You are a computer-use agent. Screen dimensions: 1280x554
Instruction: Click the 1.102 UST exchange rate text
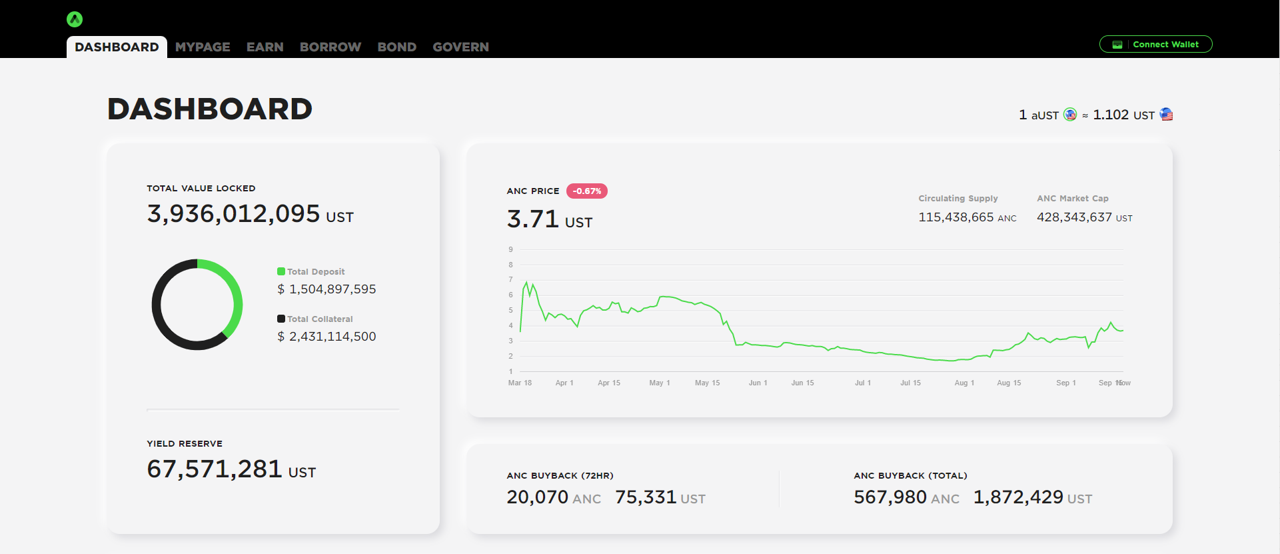pos(1124,115)
